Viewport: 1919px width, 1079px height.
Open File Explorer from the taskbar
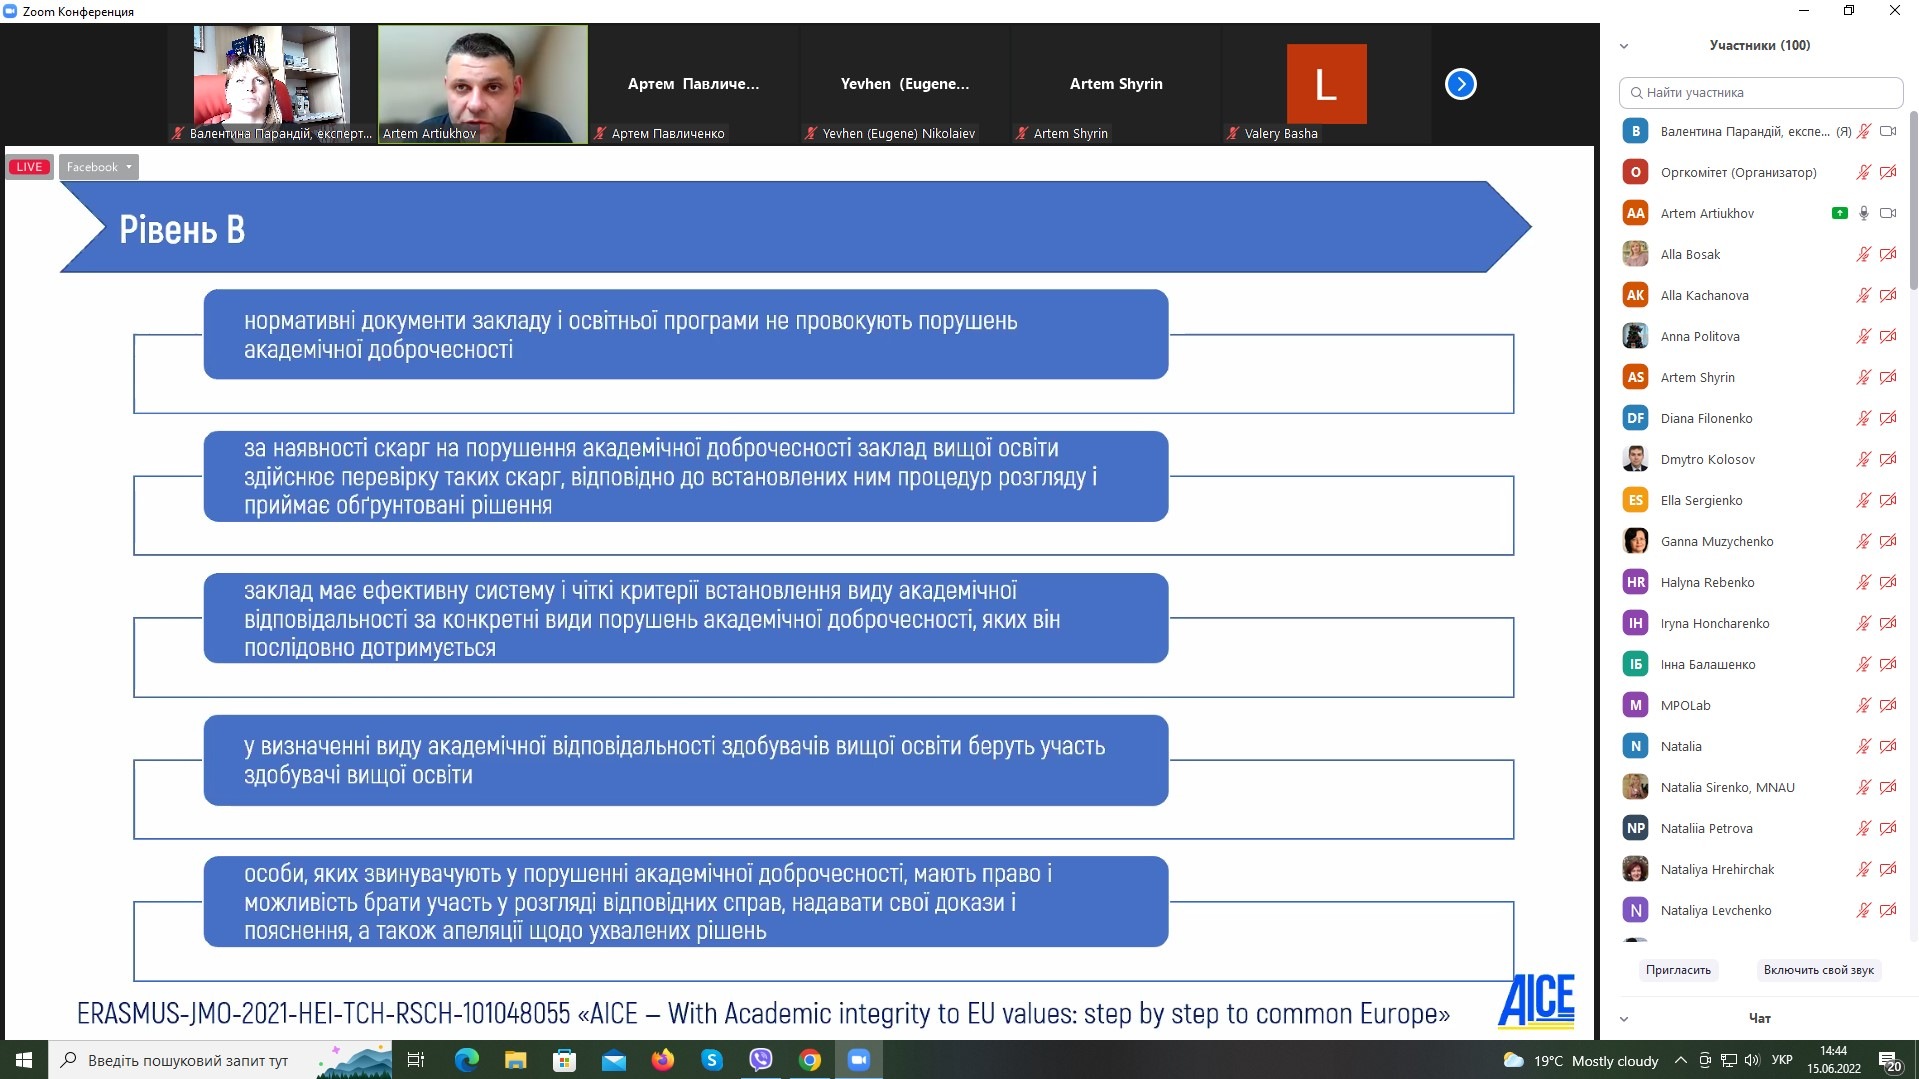515,1060
